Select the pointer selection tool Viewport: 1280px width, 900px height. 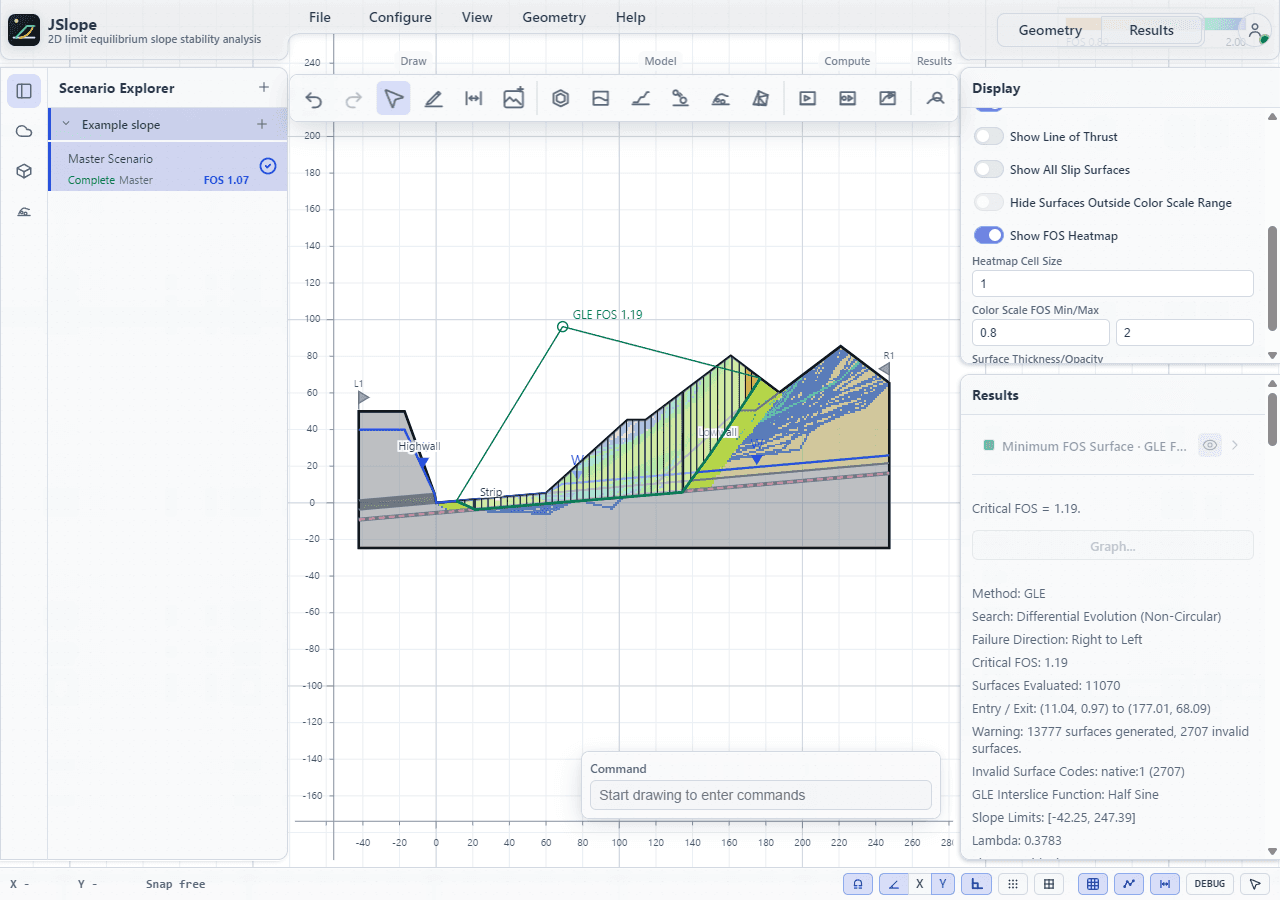click(394, 99)
